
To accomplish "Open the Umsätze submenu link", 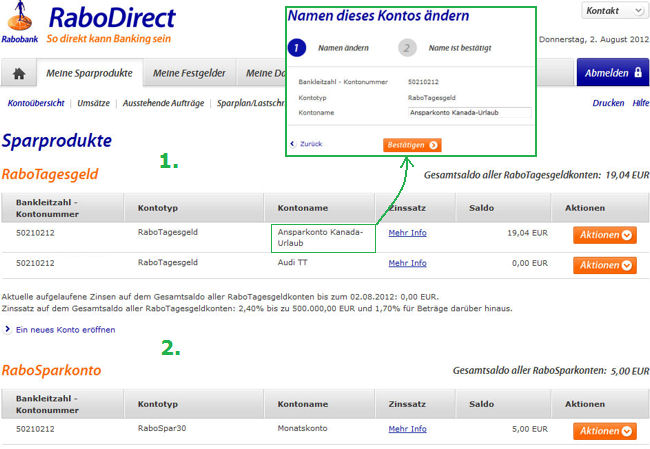I will coord(94,103).
